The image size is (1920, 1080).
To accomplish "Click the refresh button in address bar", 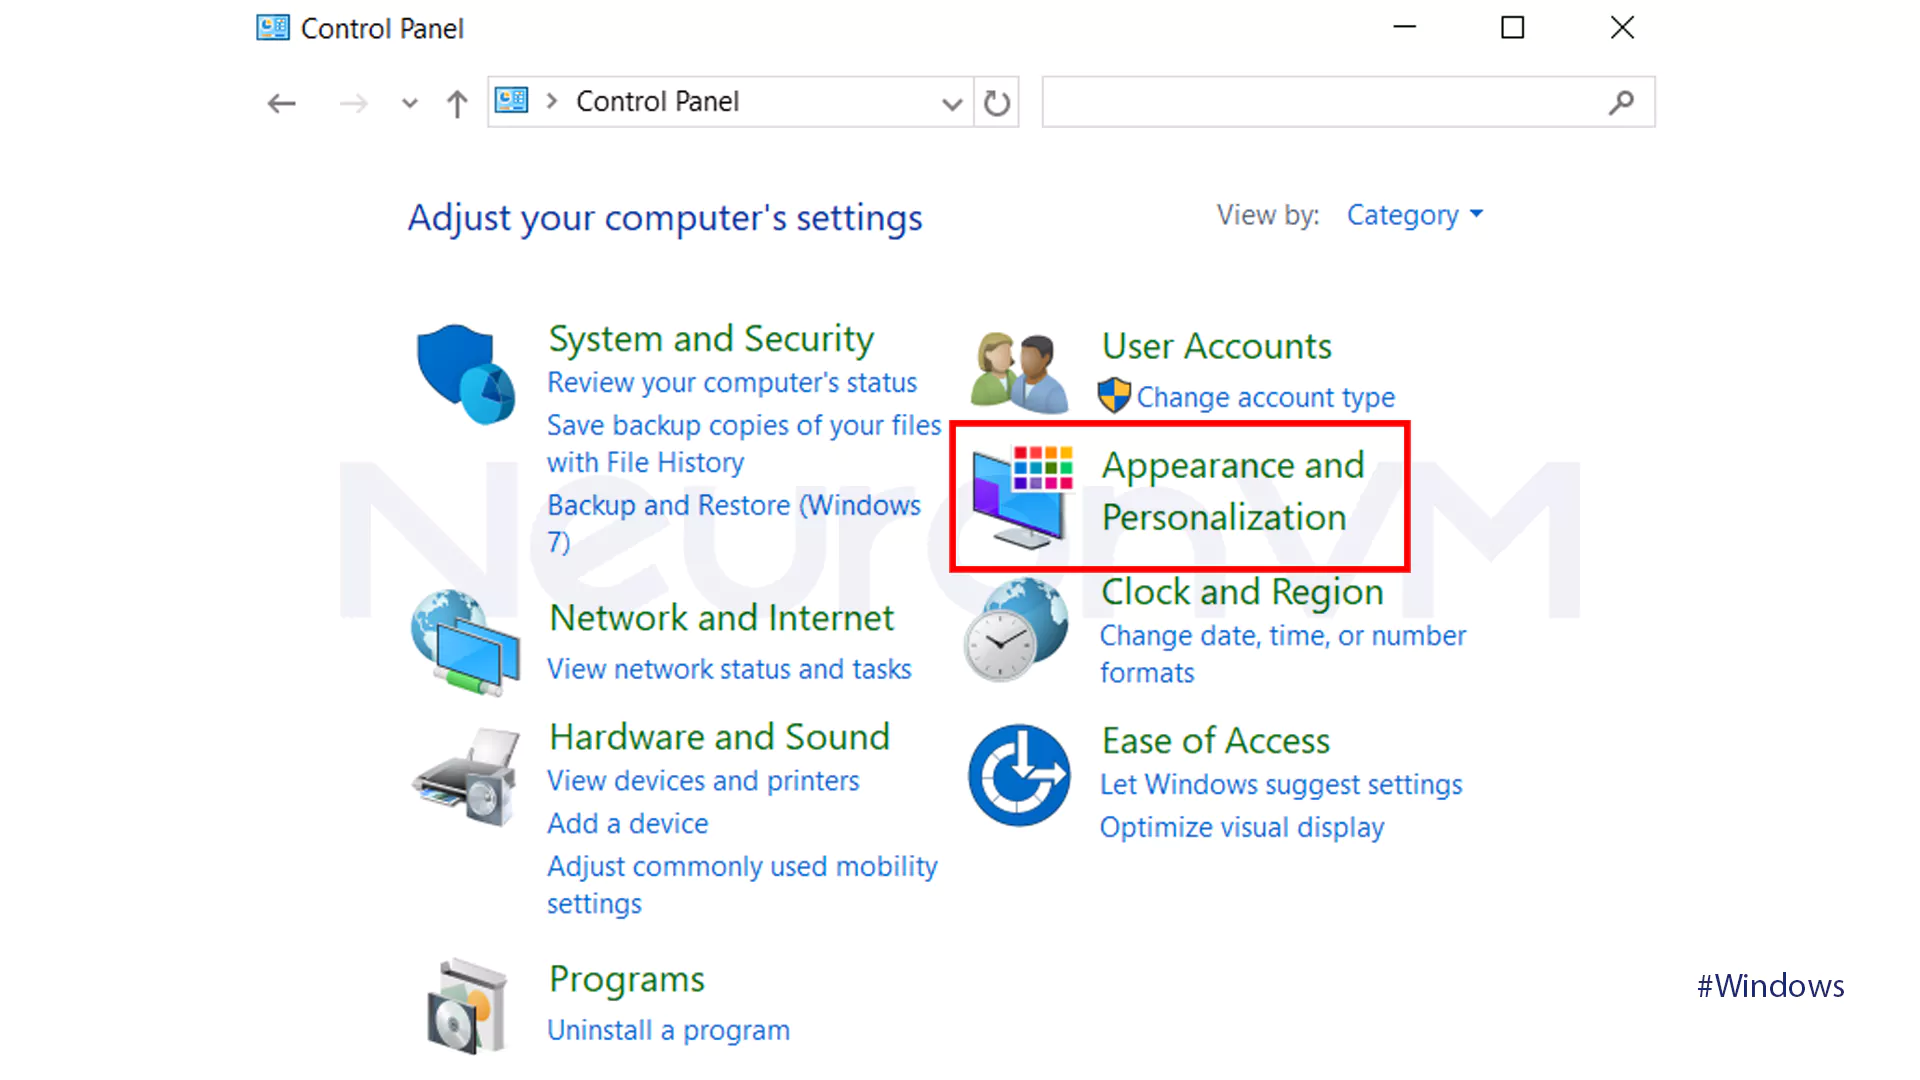I will pos(996,101).
